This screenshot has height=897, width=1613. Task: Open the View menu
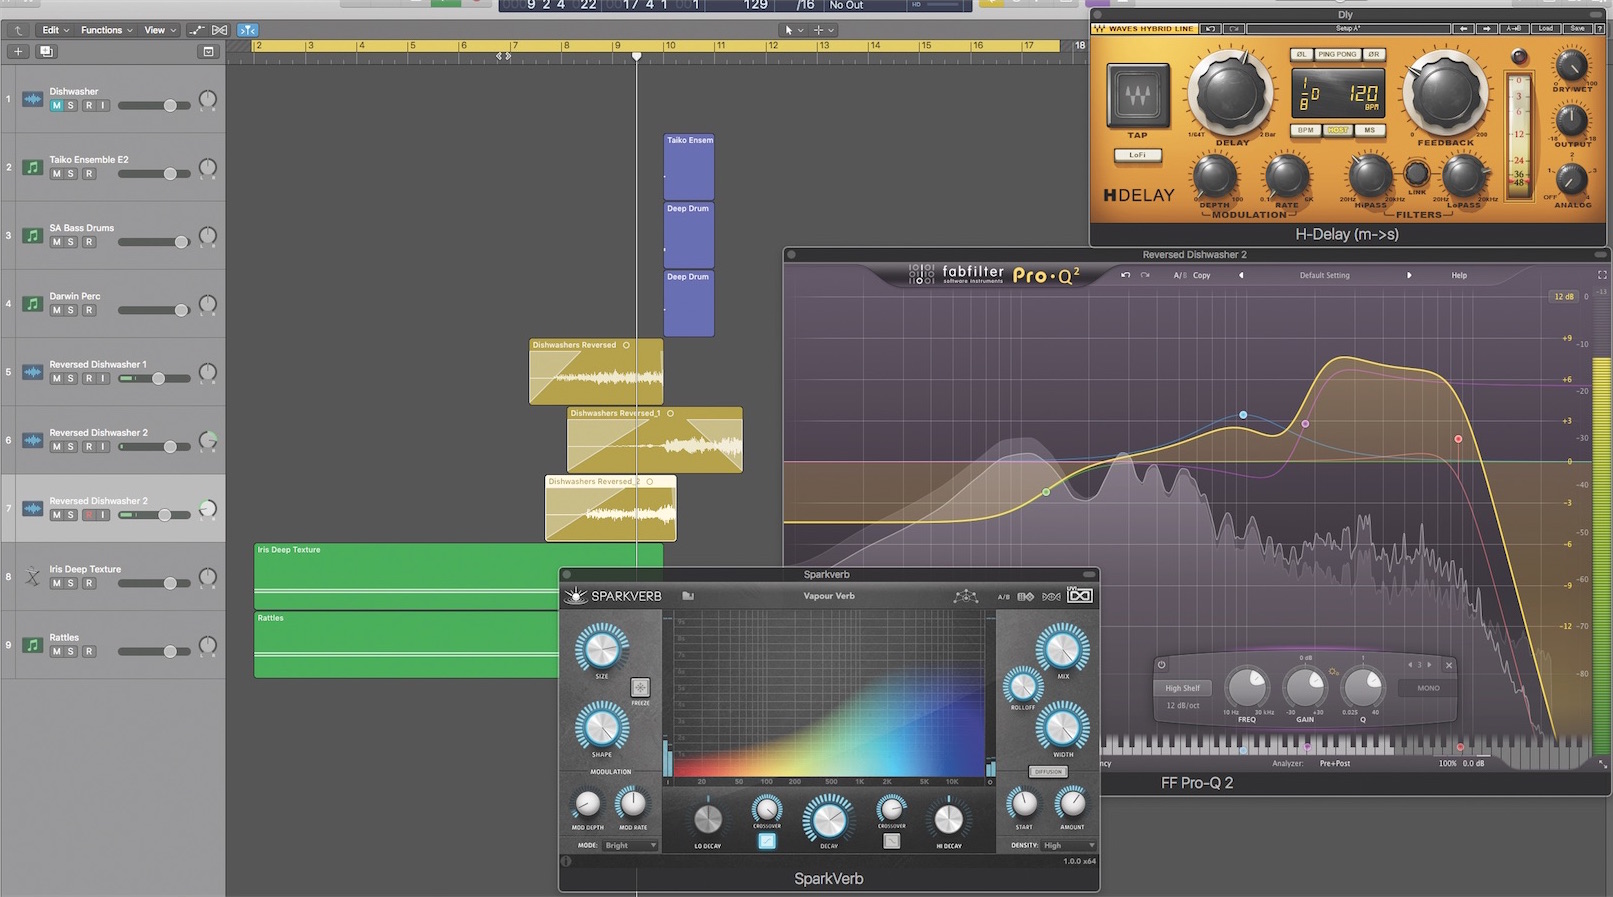[159, 30]
